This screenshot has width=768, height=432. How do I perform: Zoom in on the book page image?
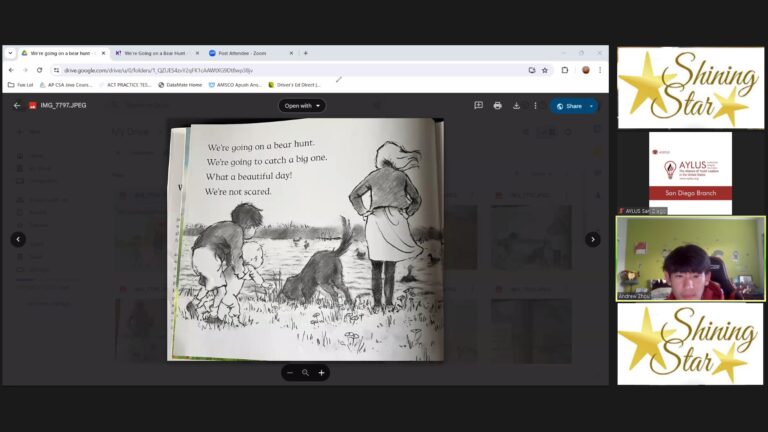pyautogui.click(x=321, y=373)
